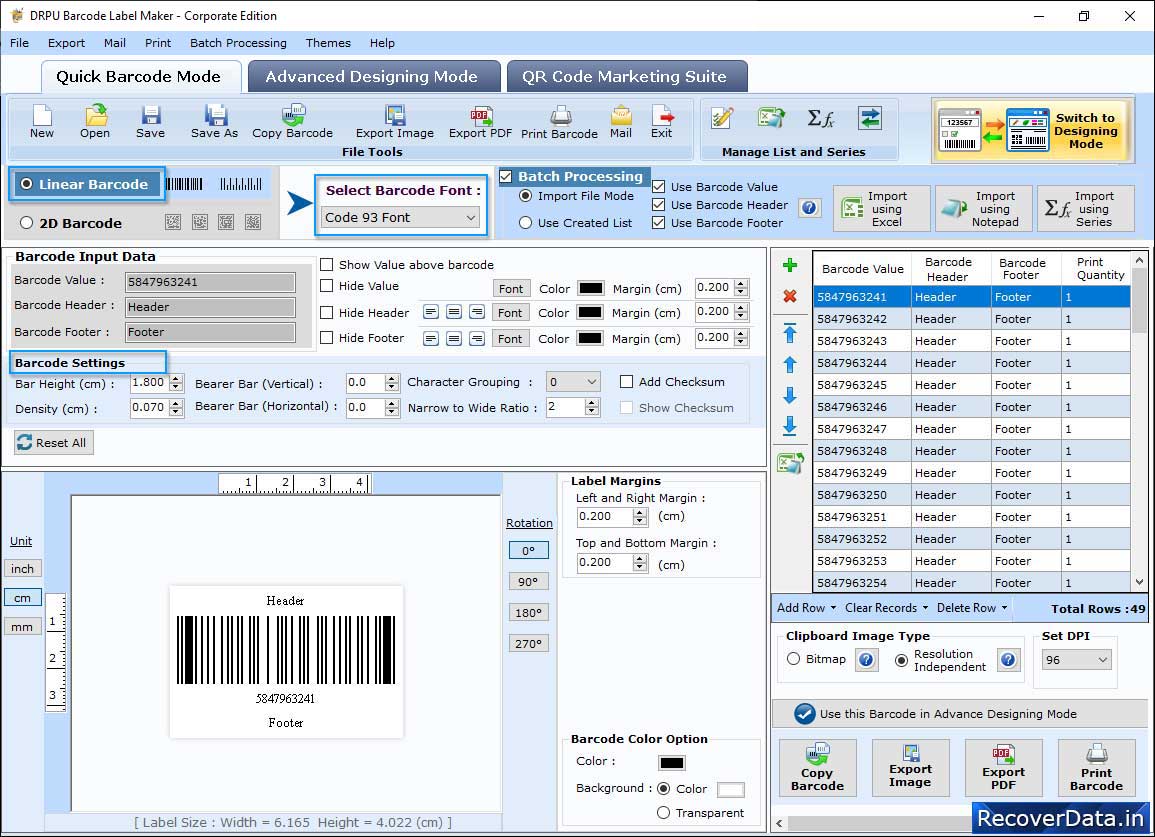Increase Density value using spinner
The width and height of the screenshot is (1155, 837).
pos(175,404)
